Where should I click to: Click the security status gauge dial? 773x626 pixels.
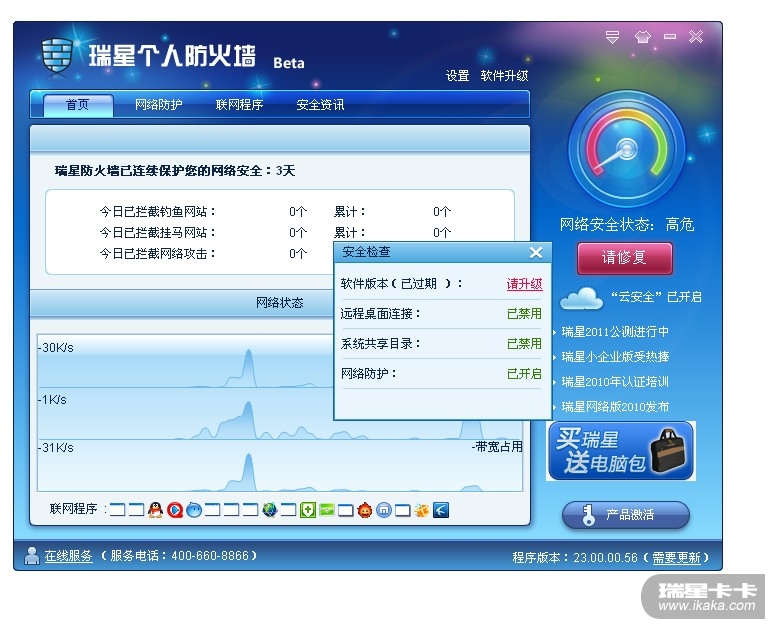pos(626,149)
